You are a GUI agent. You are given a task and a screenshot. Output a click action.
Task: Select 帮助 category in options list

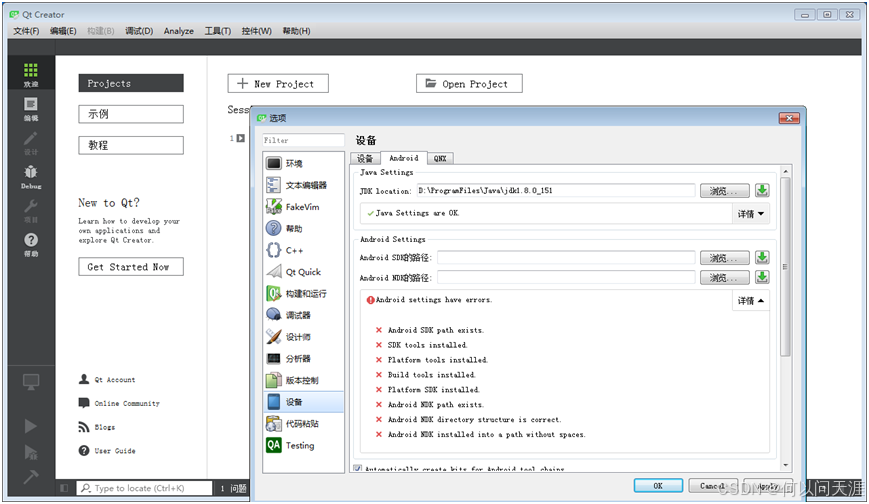[x=303, y=228]
